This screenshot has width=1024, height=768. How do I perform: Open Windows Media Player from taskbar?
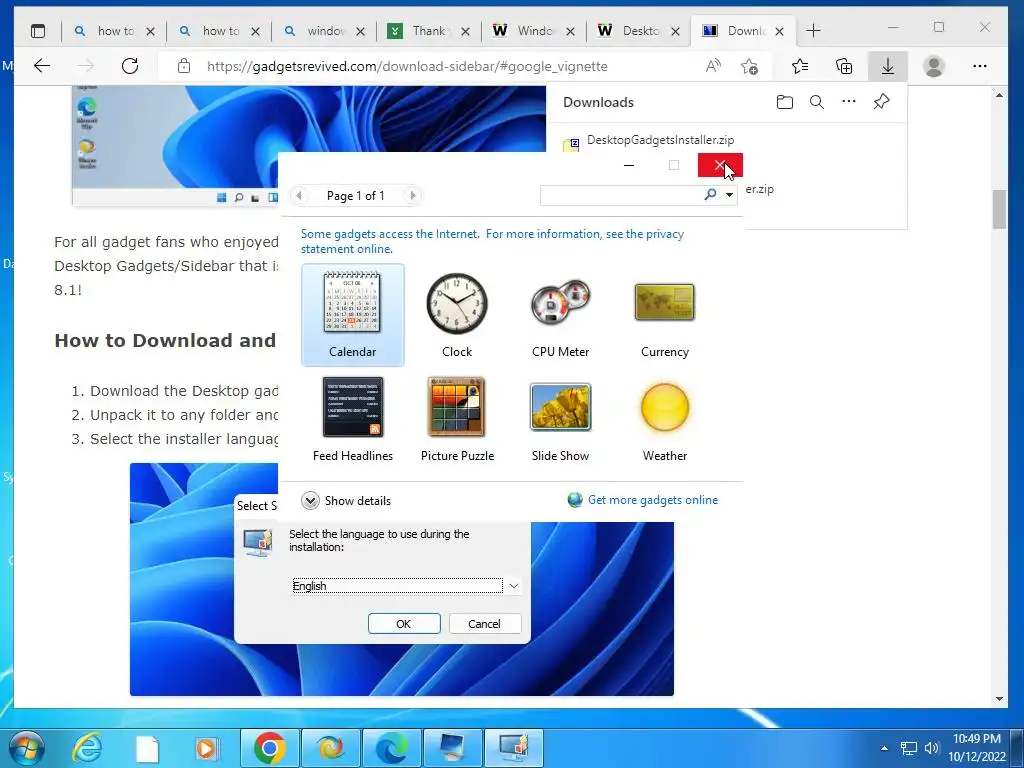pyautogui.click(x=207, y=748)
